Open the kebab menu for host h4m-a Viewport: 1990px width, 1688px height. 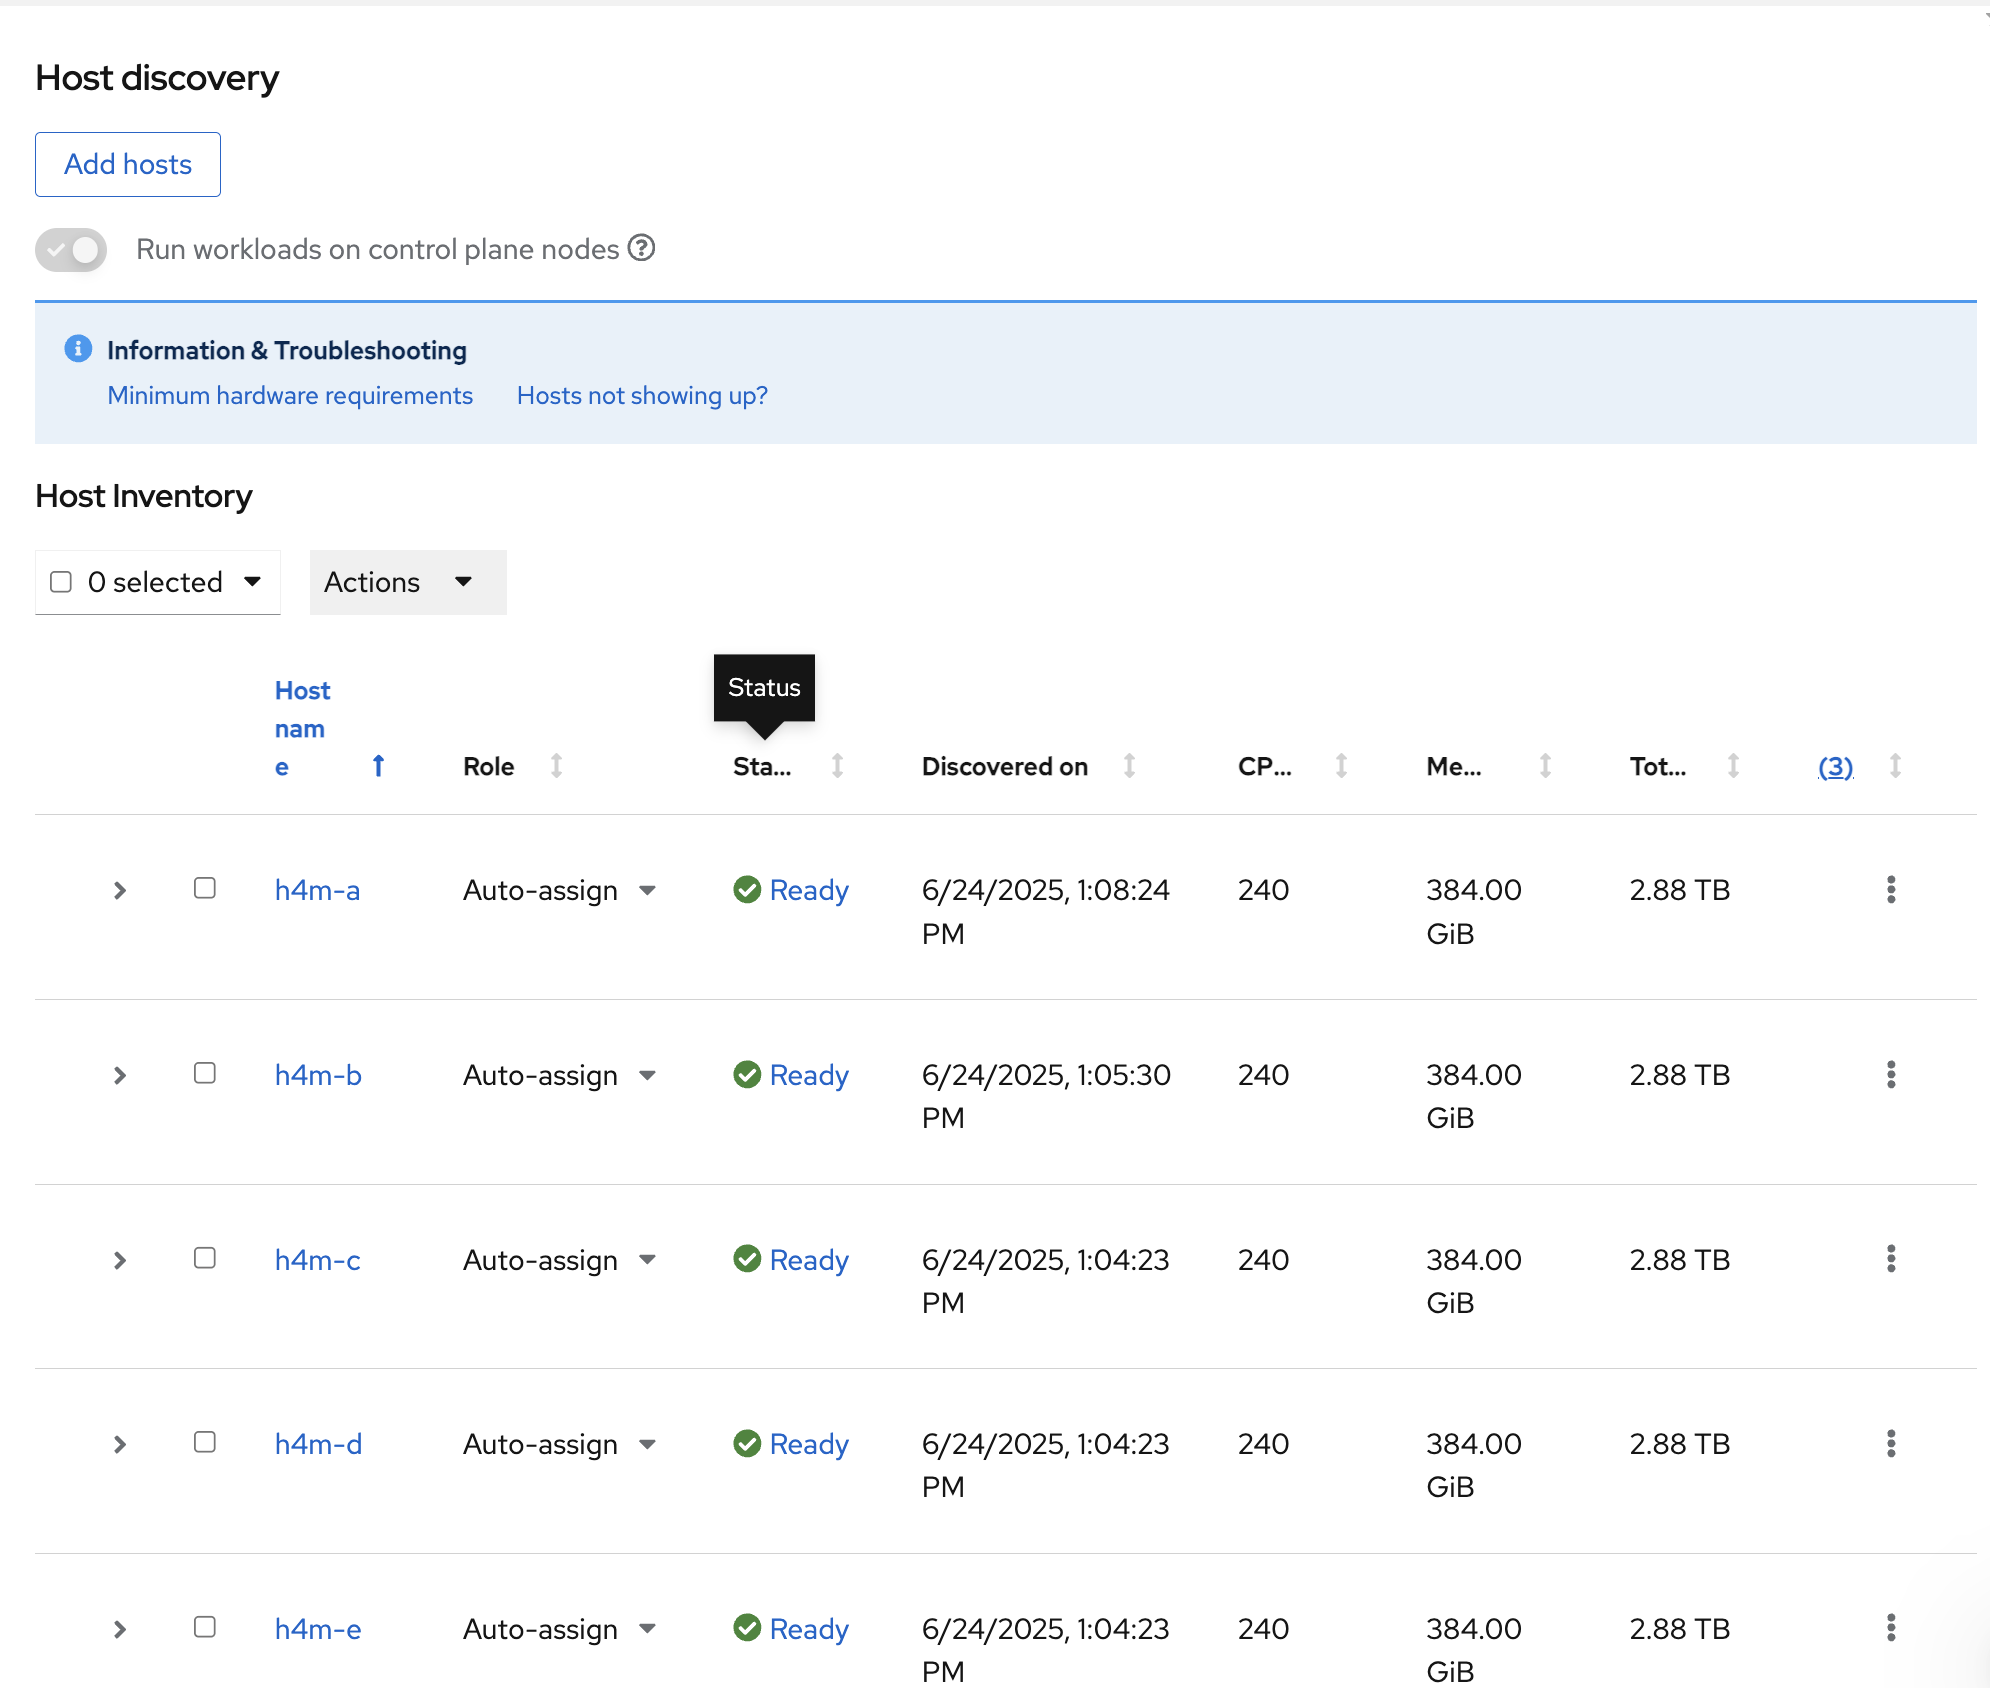point(1891,890)
